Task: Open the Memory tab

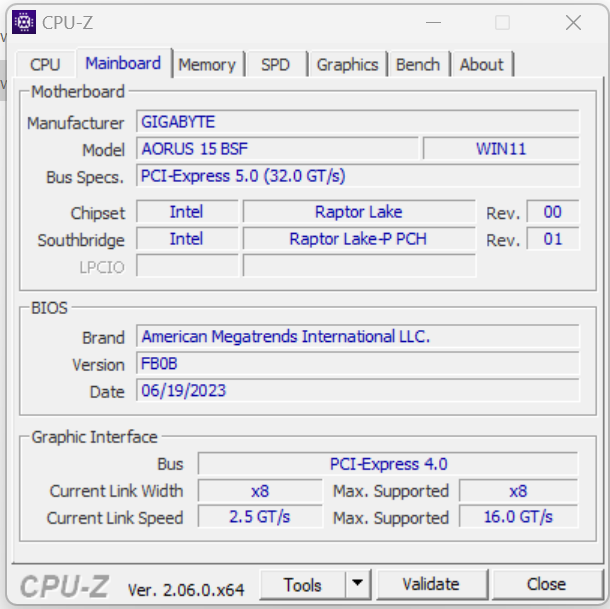Action: tap(207, 65)
